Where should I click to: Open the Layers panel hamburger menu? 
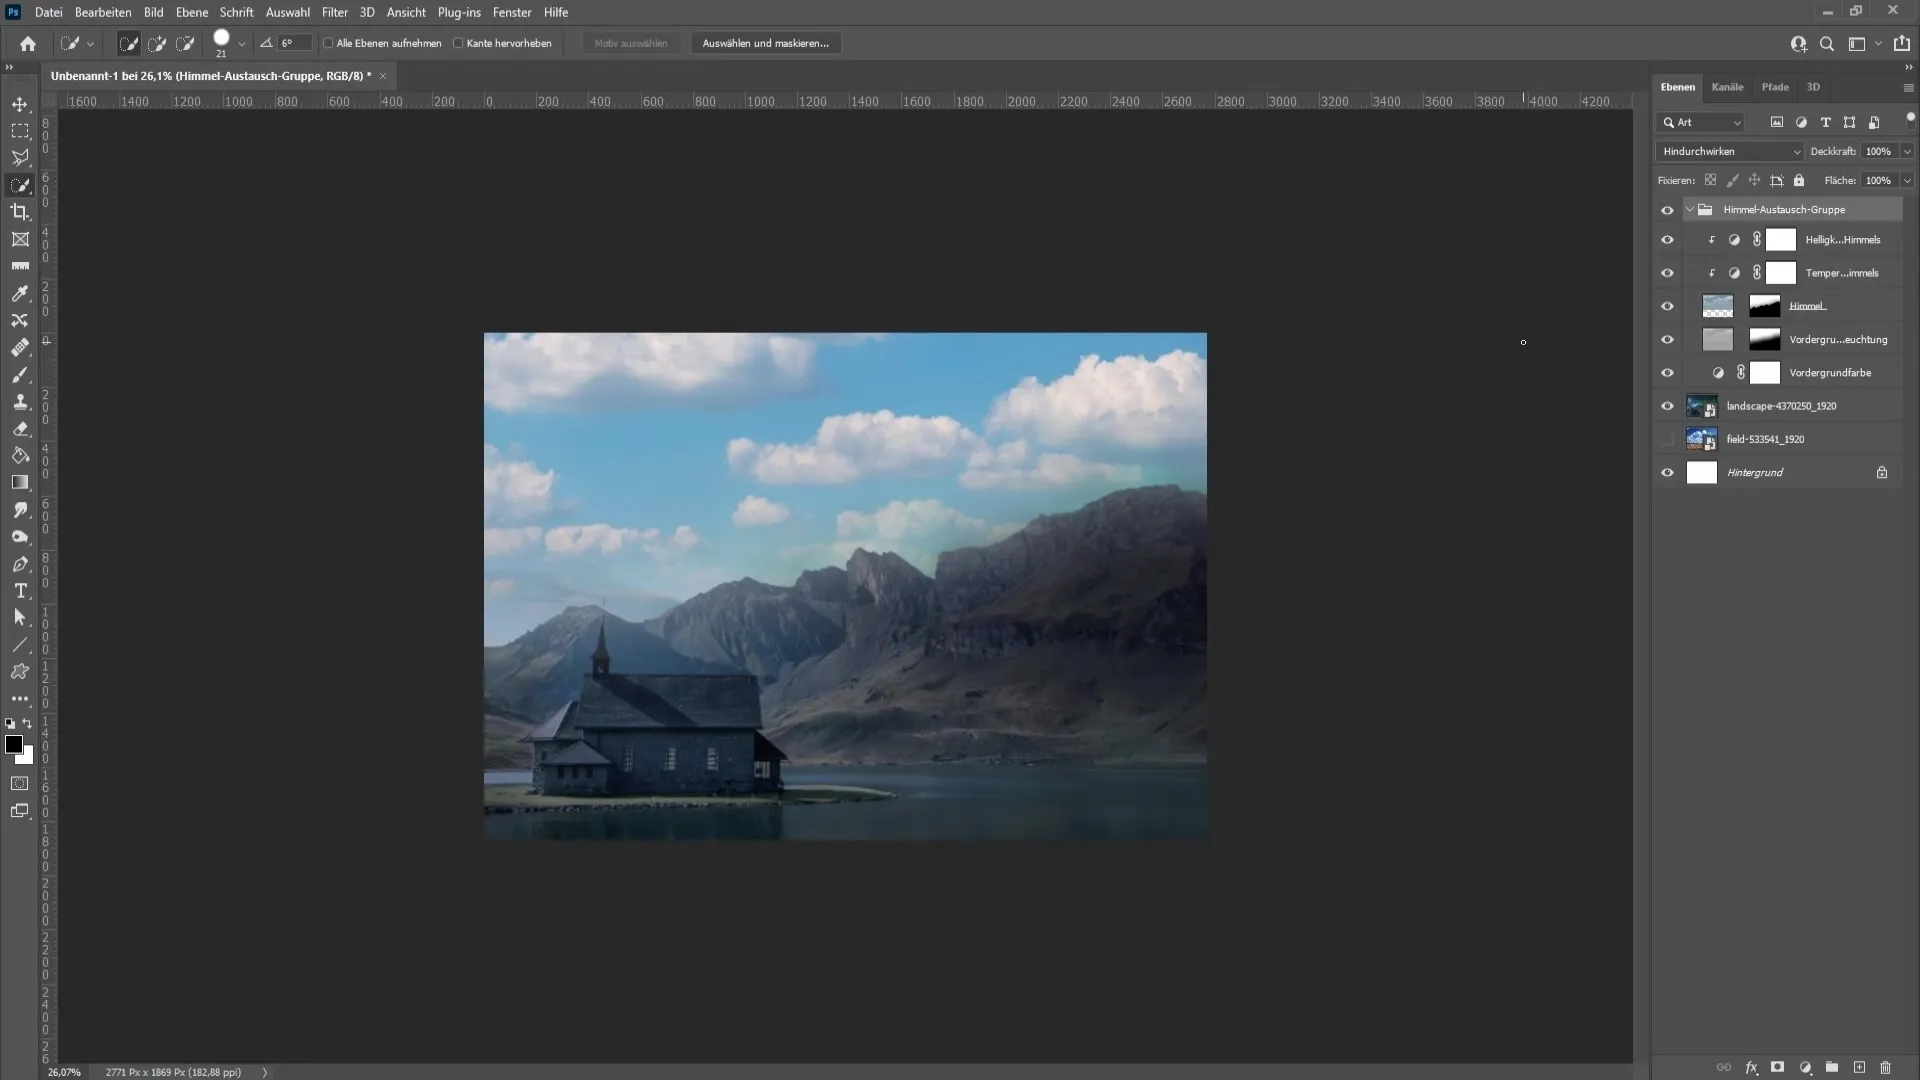(1908, 88)
